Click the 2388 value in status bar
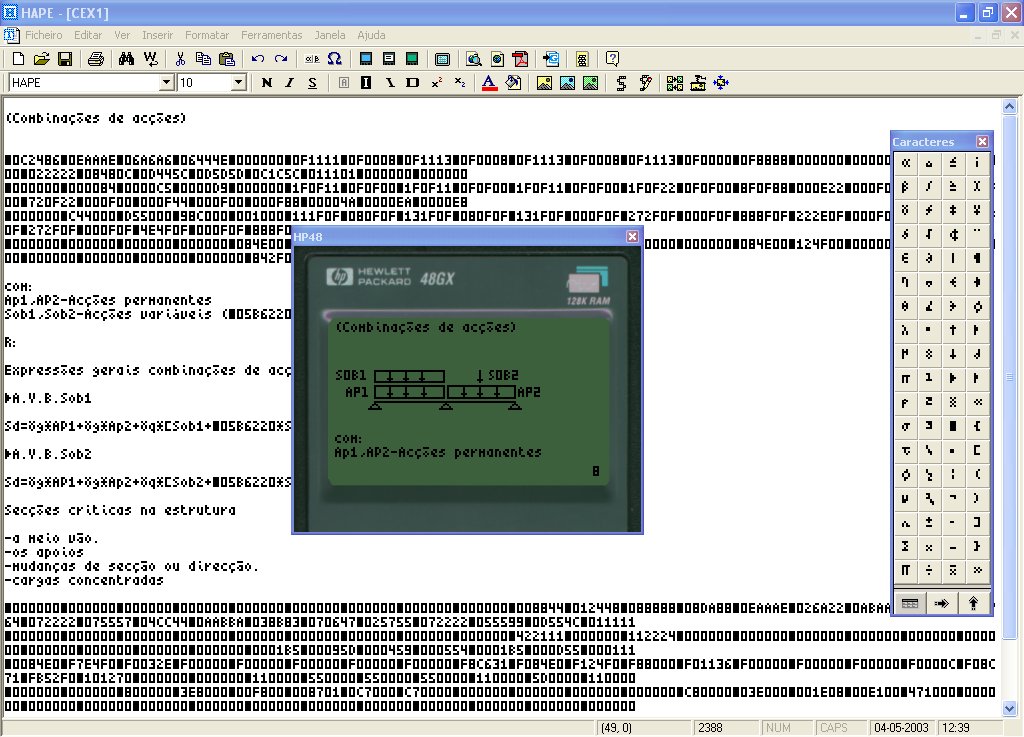Viewport: 1024px width, 737px height. 711,727
